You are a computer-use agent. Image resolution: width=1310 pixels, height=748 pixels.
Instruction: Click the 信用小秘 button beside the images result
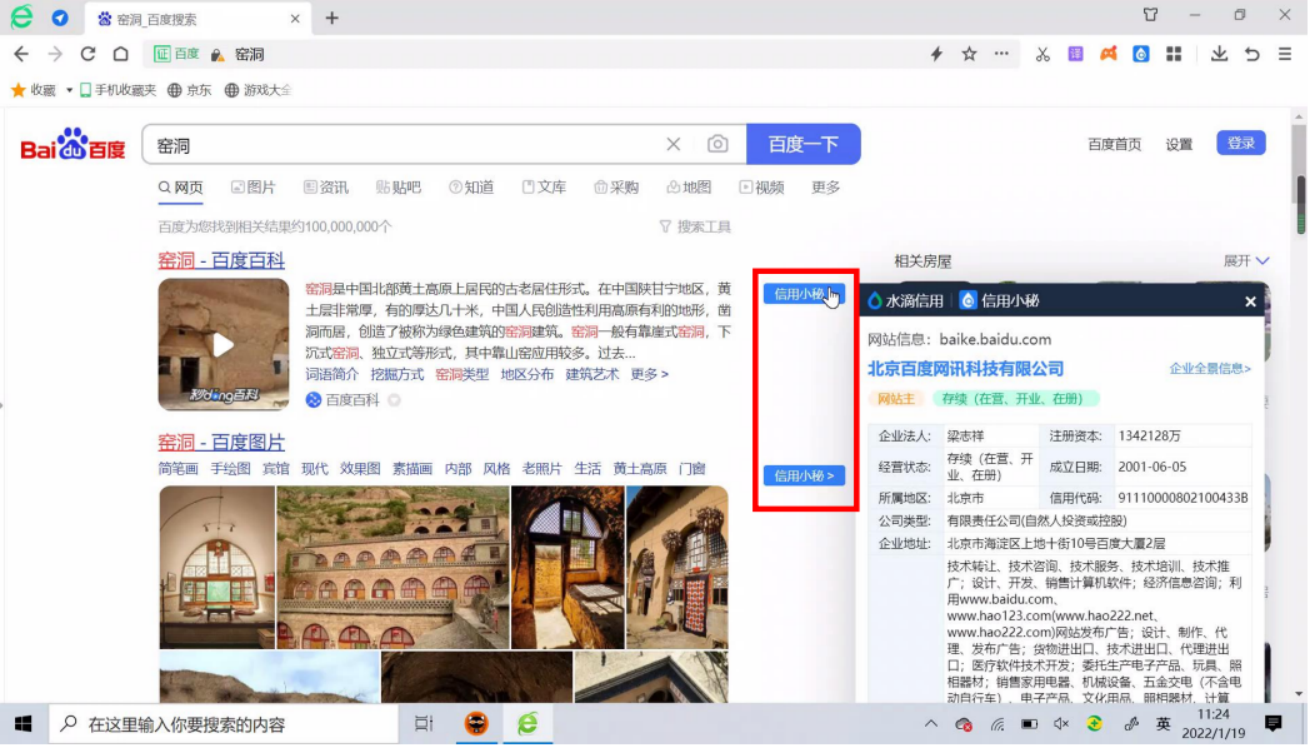point(804,475)
